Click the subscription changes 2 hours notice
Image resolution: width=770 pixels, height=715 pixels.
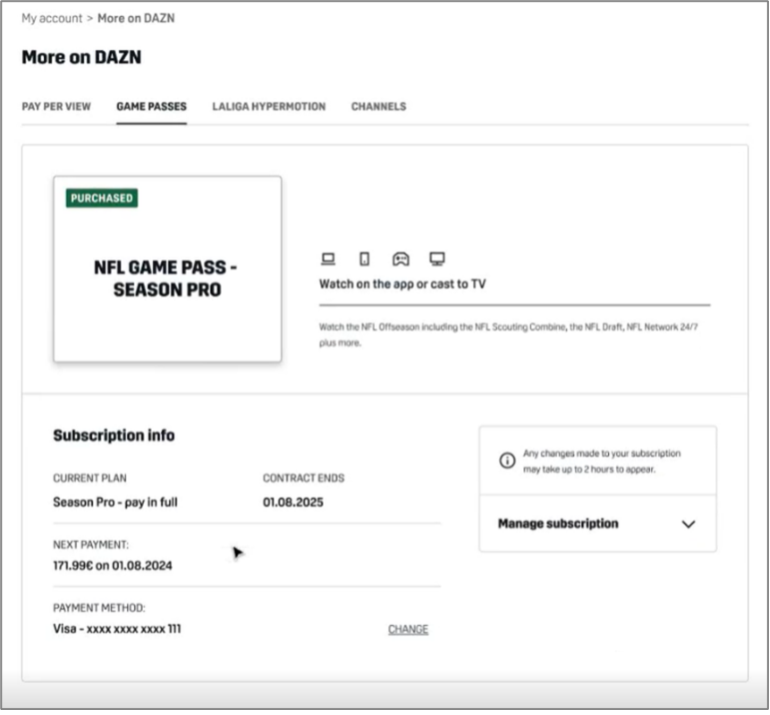[602, 461]
